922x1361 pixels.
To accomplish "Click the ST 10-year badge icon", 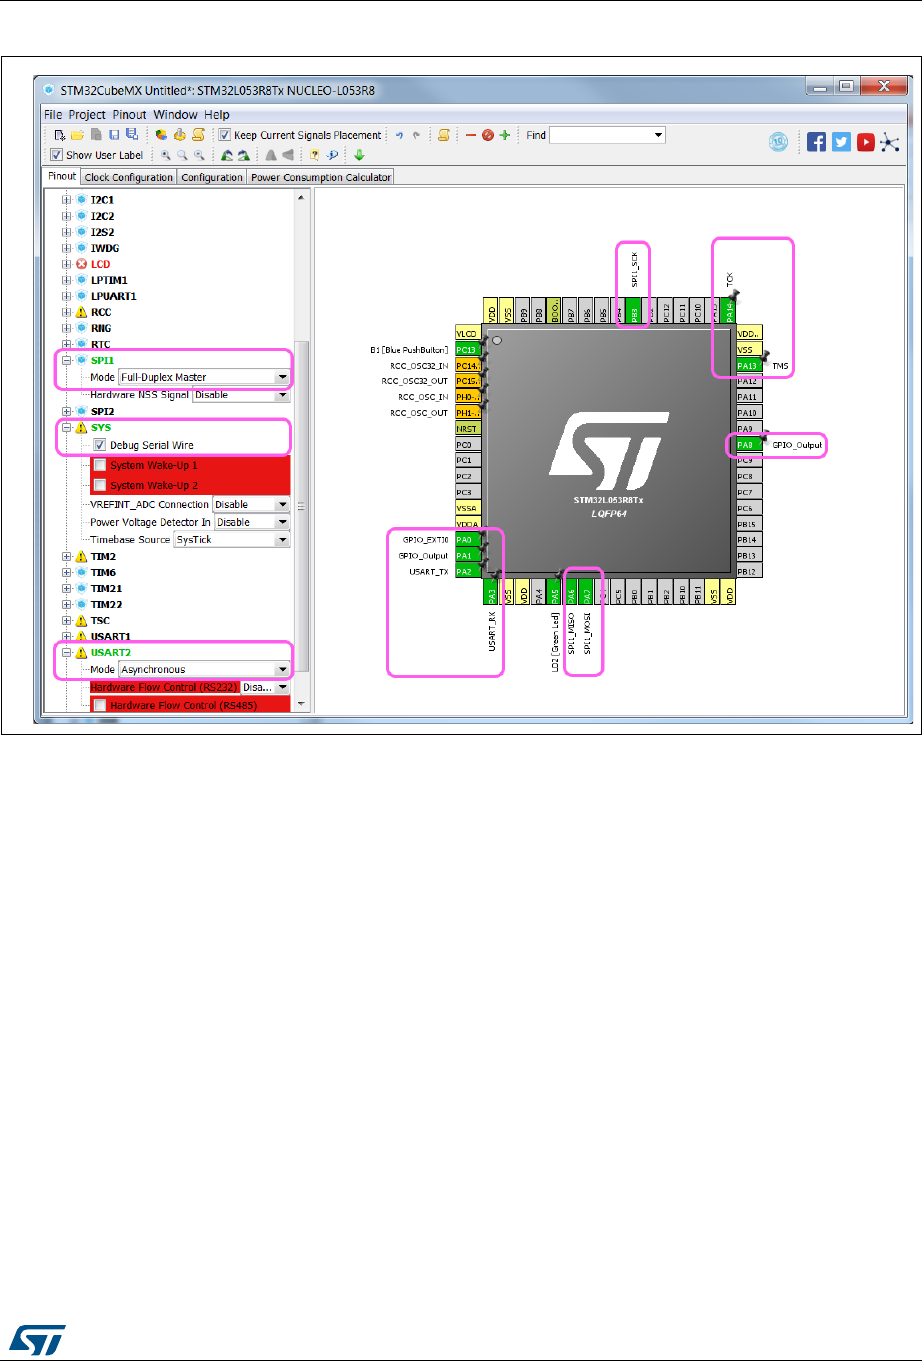I will (778, 142).
